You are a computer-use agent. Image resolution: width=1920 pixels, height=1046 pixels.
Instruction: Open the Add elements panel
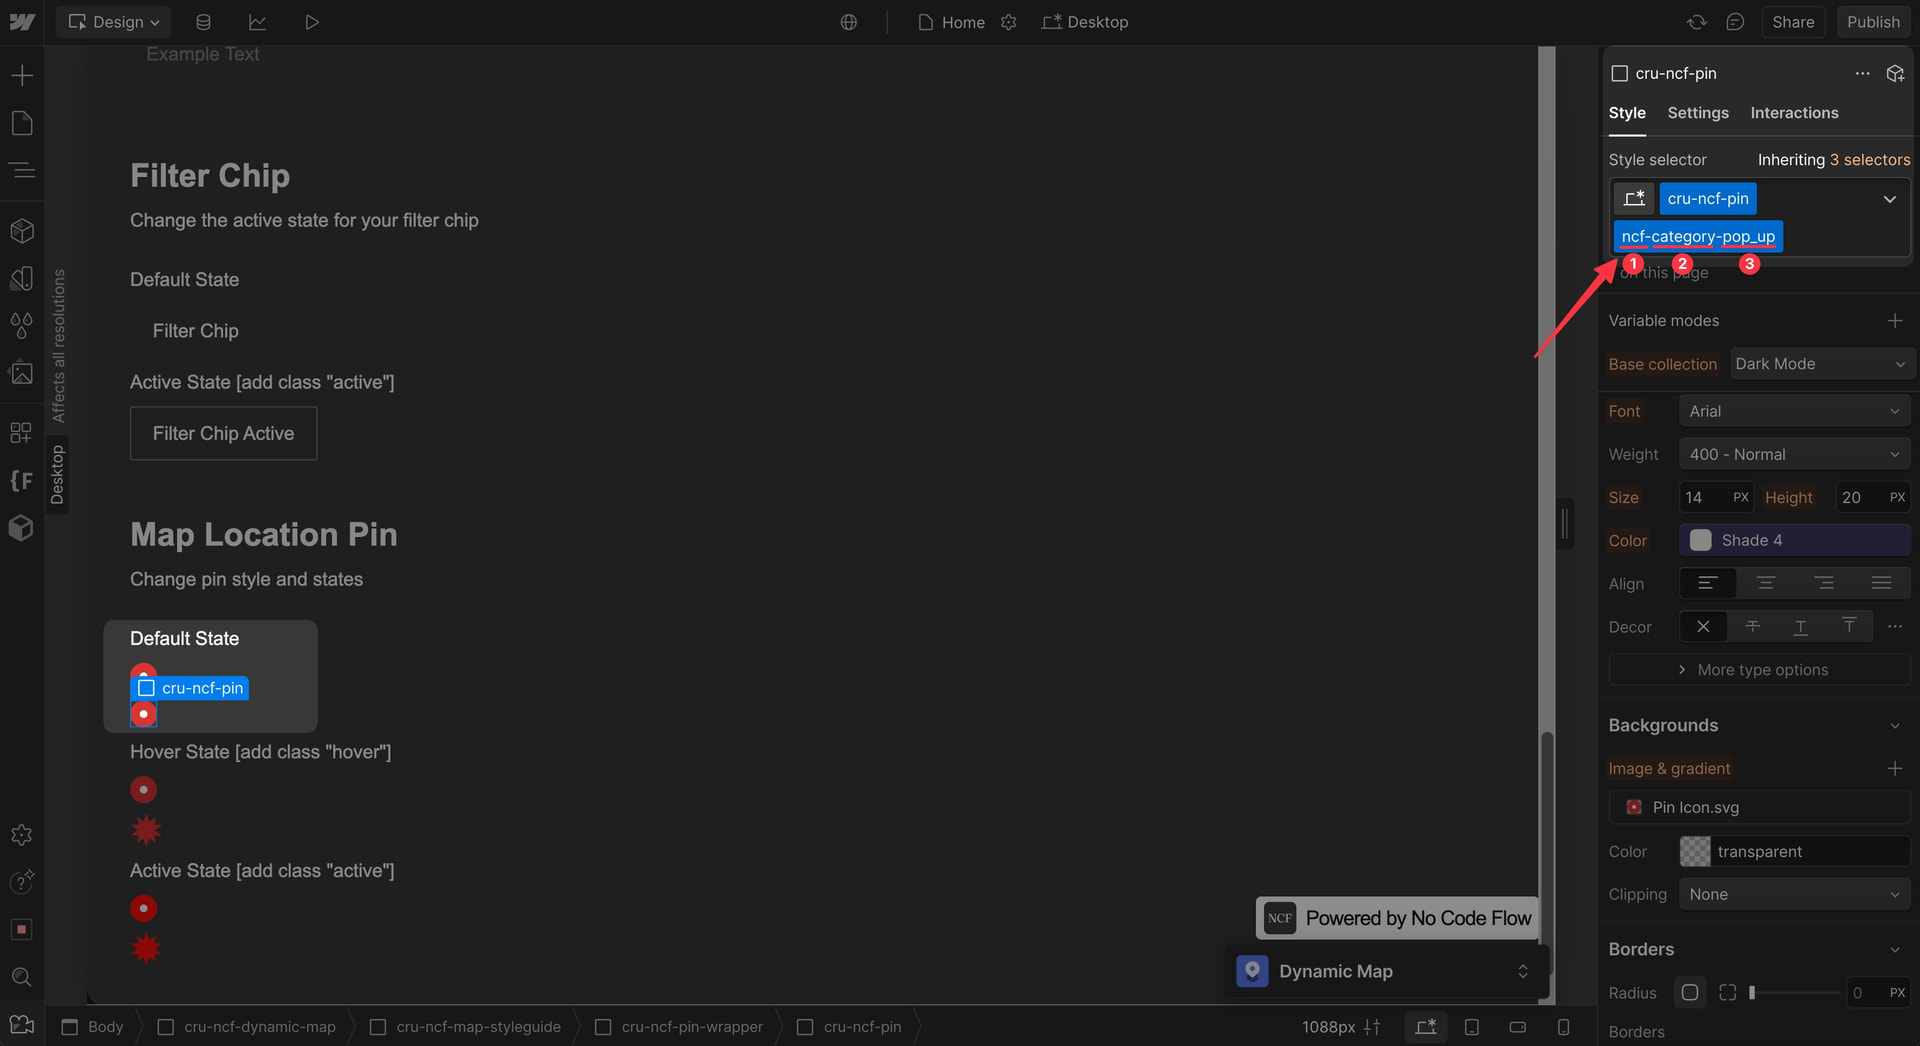tap(22, 75)
